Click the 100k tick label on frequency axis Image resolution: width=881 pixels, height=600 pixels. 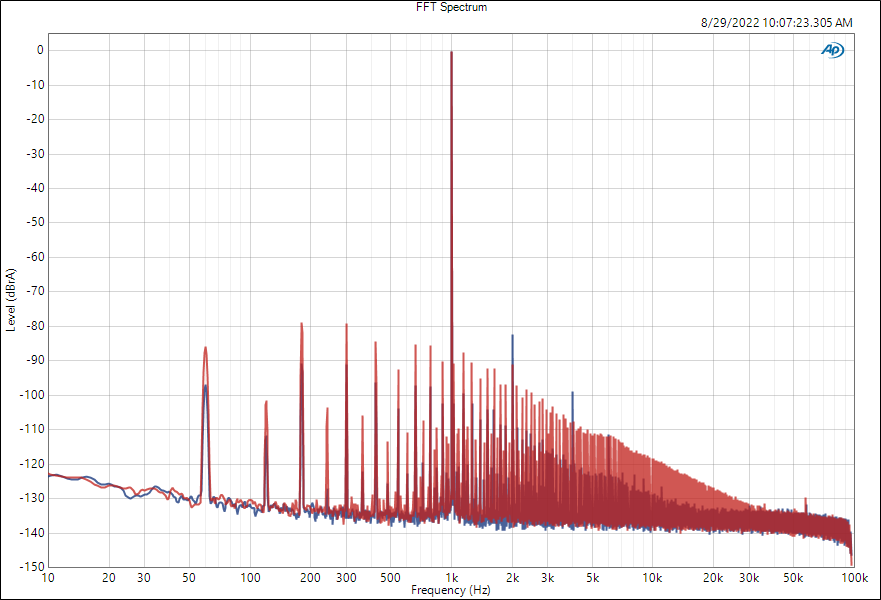[x=852, y=578]
